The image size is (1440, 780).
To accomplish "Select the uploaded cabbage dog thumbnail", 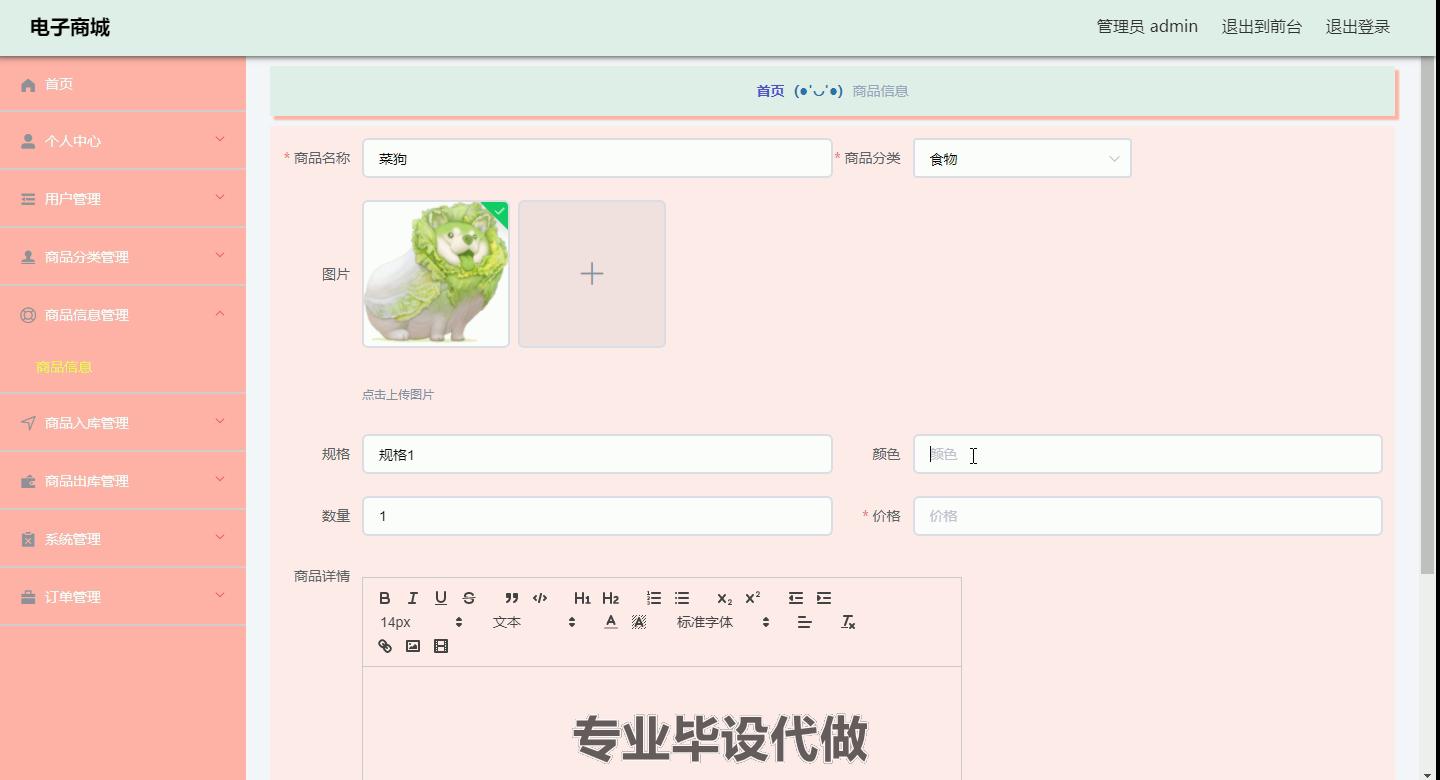I will coord(436,274).
